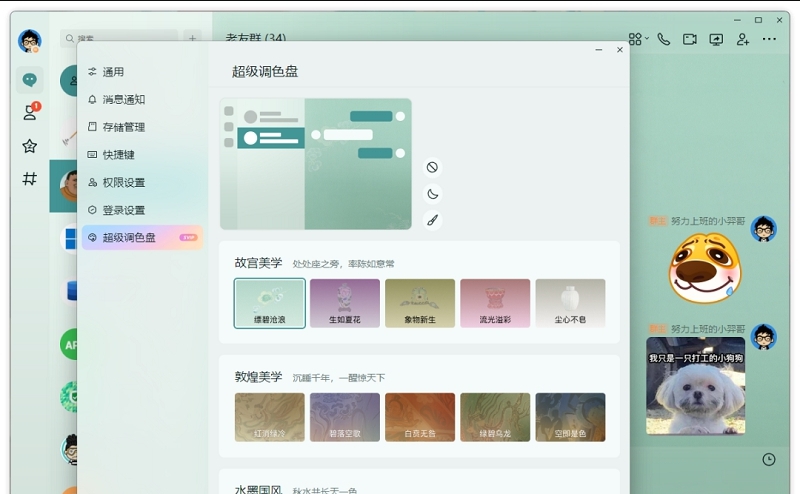The image size is (800, 494).
Task: Open the 通用 settings tab
Action: tap(113, 72)
